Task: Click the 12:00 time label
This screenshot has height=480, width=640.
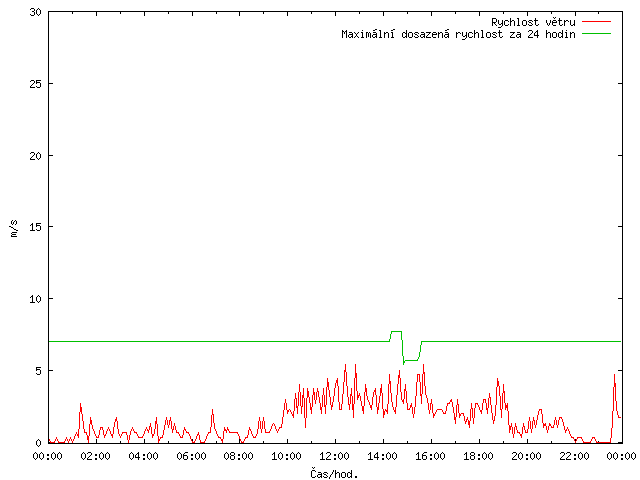Action: click(334, 456)
